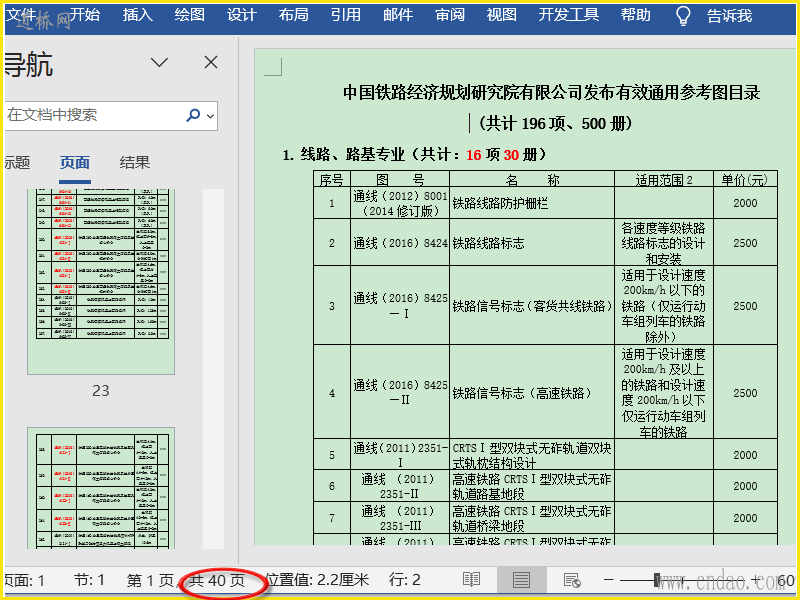The image size is (800, 600).
Task: Go to the 设计 ribbon tab
Action: tap(241, 15)
